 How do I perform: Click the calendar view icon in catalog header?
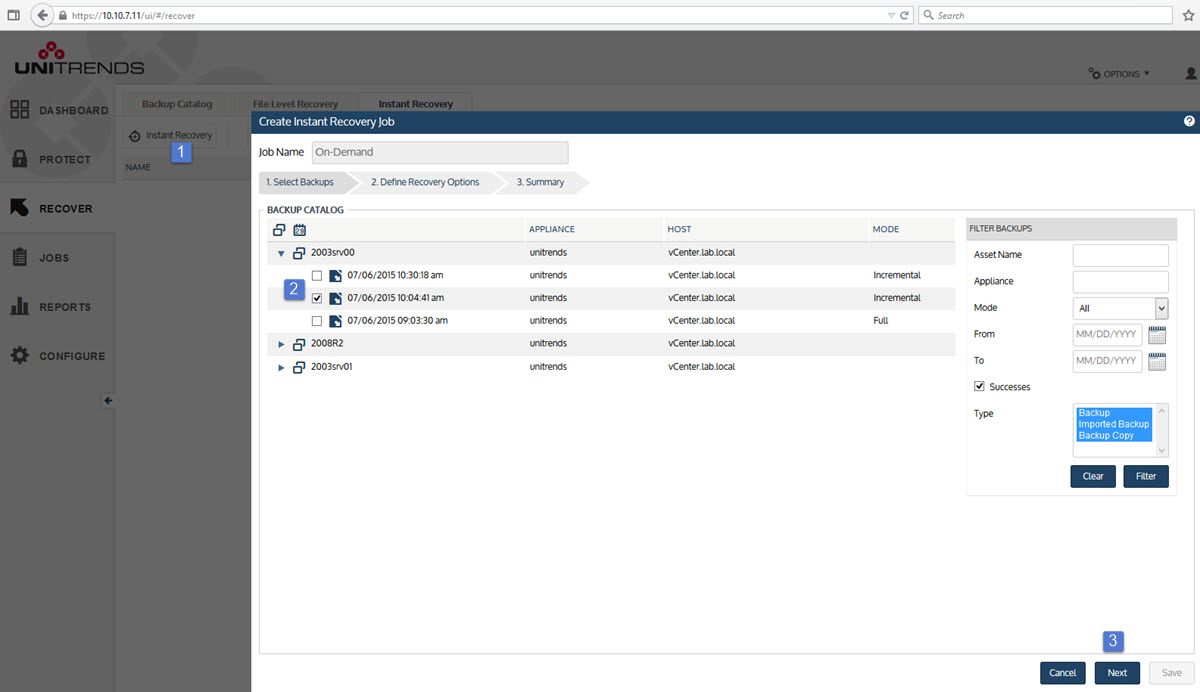(x=299, y=229)
